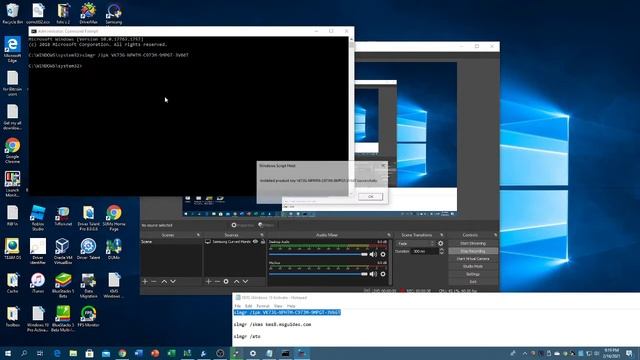This screenshot has width=640, height=360.
Task: Adjust Duration spinner arrows in Scene Transitions
Action: point(441,251)
